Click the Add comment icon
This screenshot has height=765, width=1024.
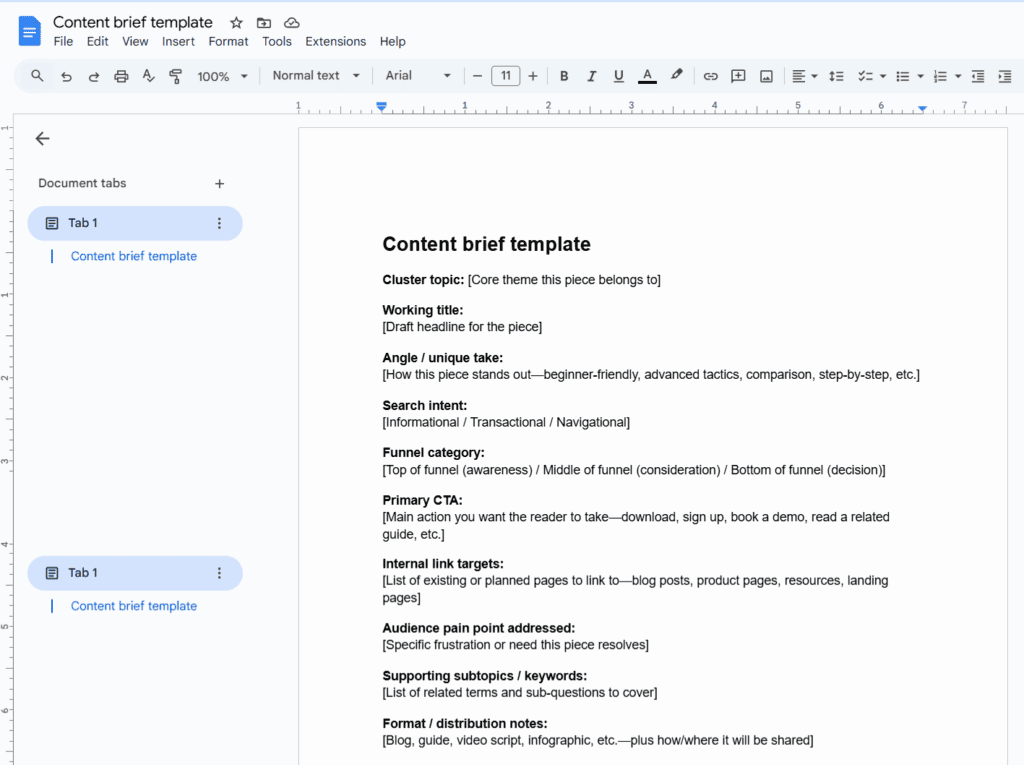[738, 76]
